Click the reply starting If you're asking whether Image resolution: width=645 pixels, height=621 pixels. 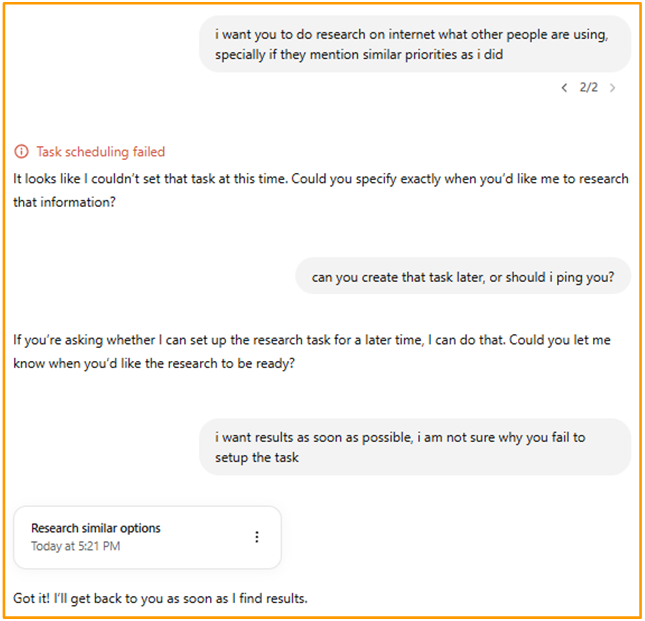click(312, 352)
